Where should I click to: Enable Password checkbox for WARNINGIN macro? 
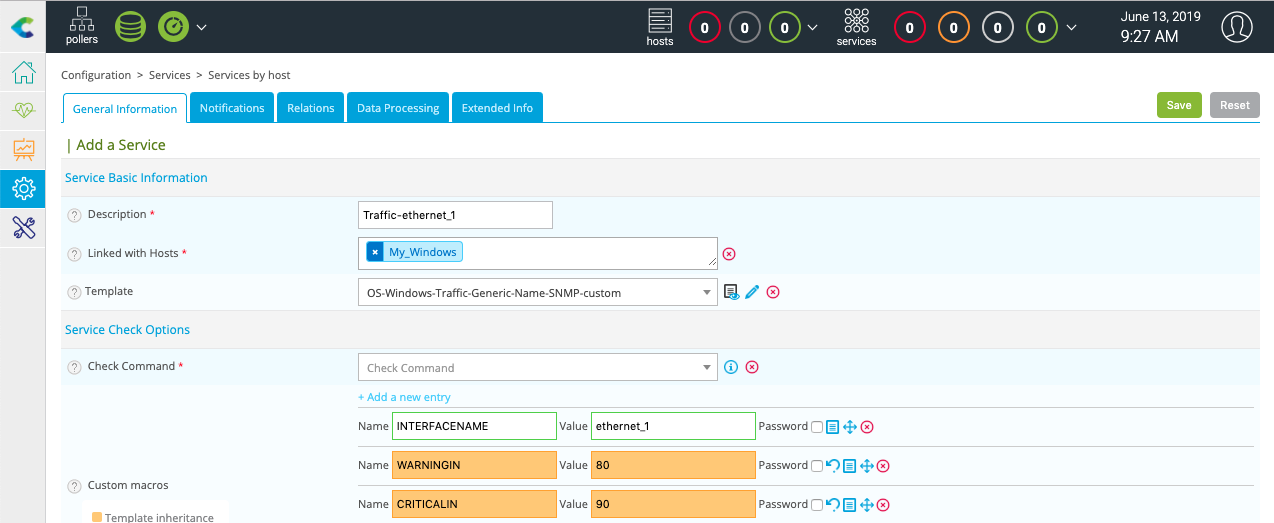click(817, 465)
